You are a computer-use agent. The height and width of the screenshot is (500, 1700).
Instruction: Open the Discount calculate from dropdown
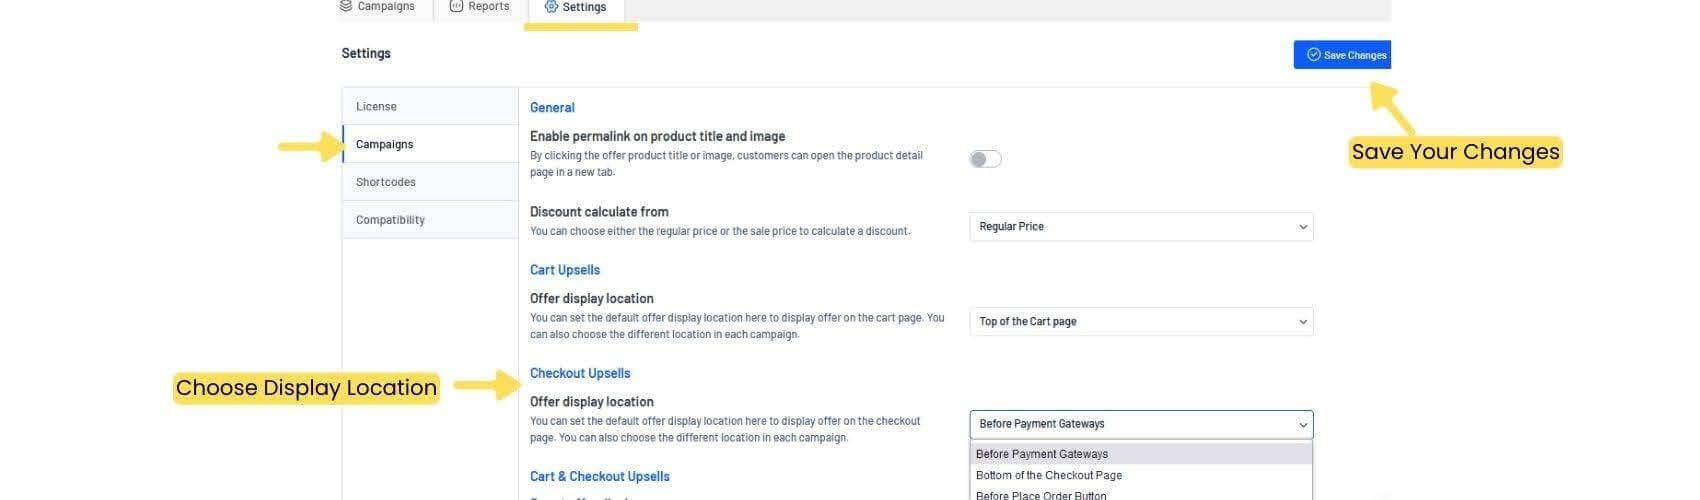[x=1141, y=227]
